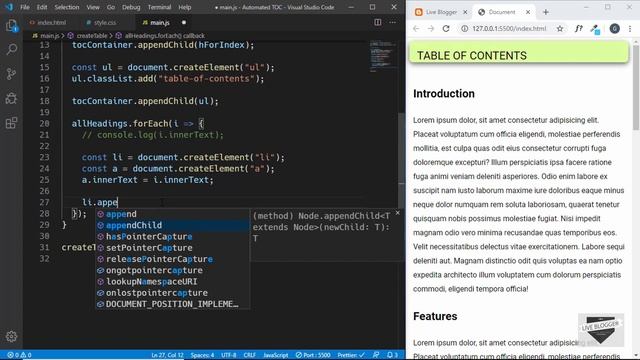The image size is (640, 360).
Task: Click the Split Editor icon
Action: pos(378,22)
